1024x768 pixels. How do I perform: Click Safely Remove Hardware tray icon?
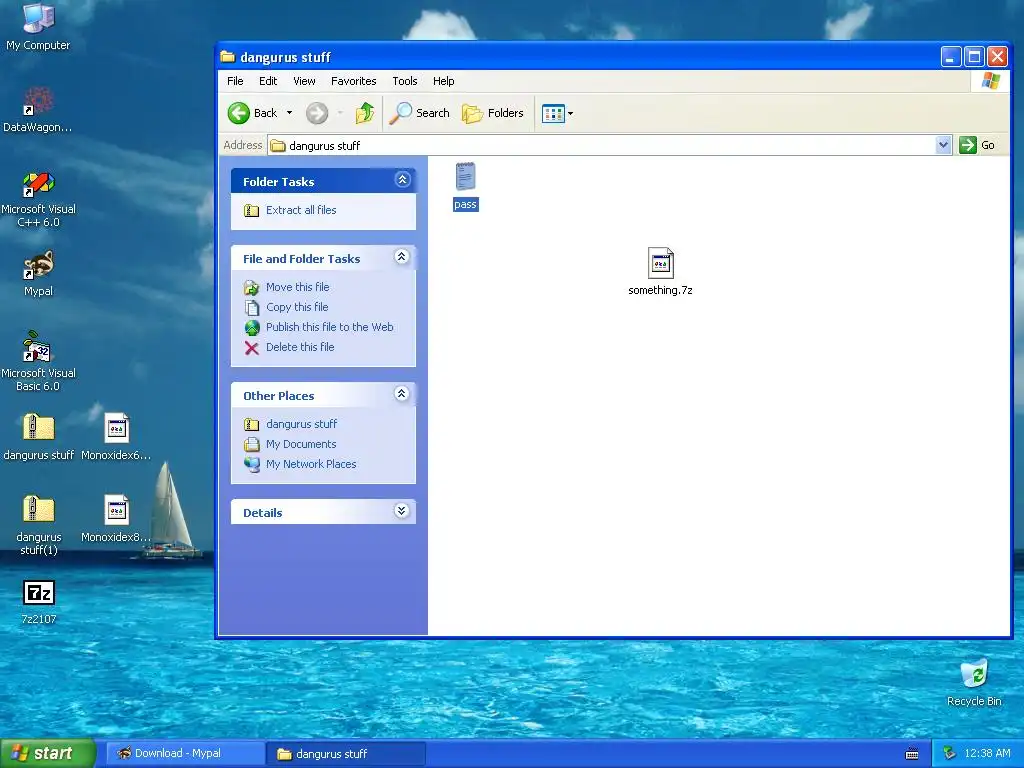point(949,753)
